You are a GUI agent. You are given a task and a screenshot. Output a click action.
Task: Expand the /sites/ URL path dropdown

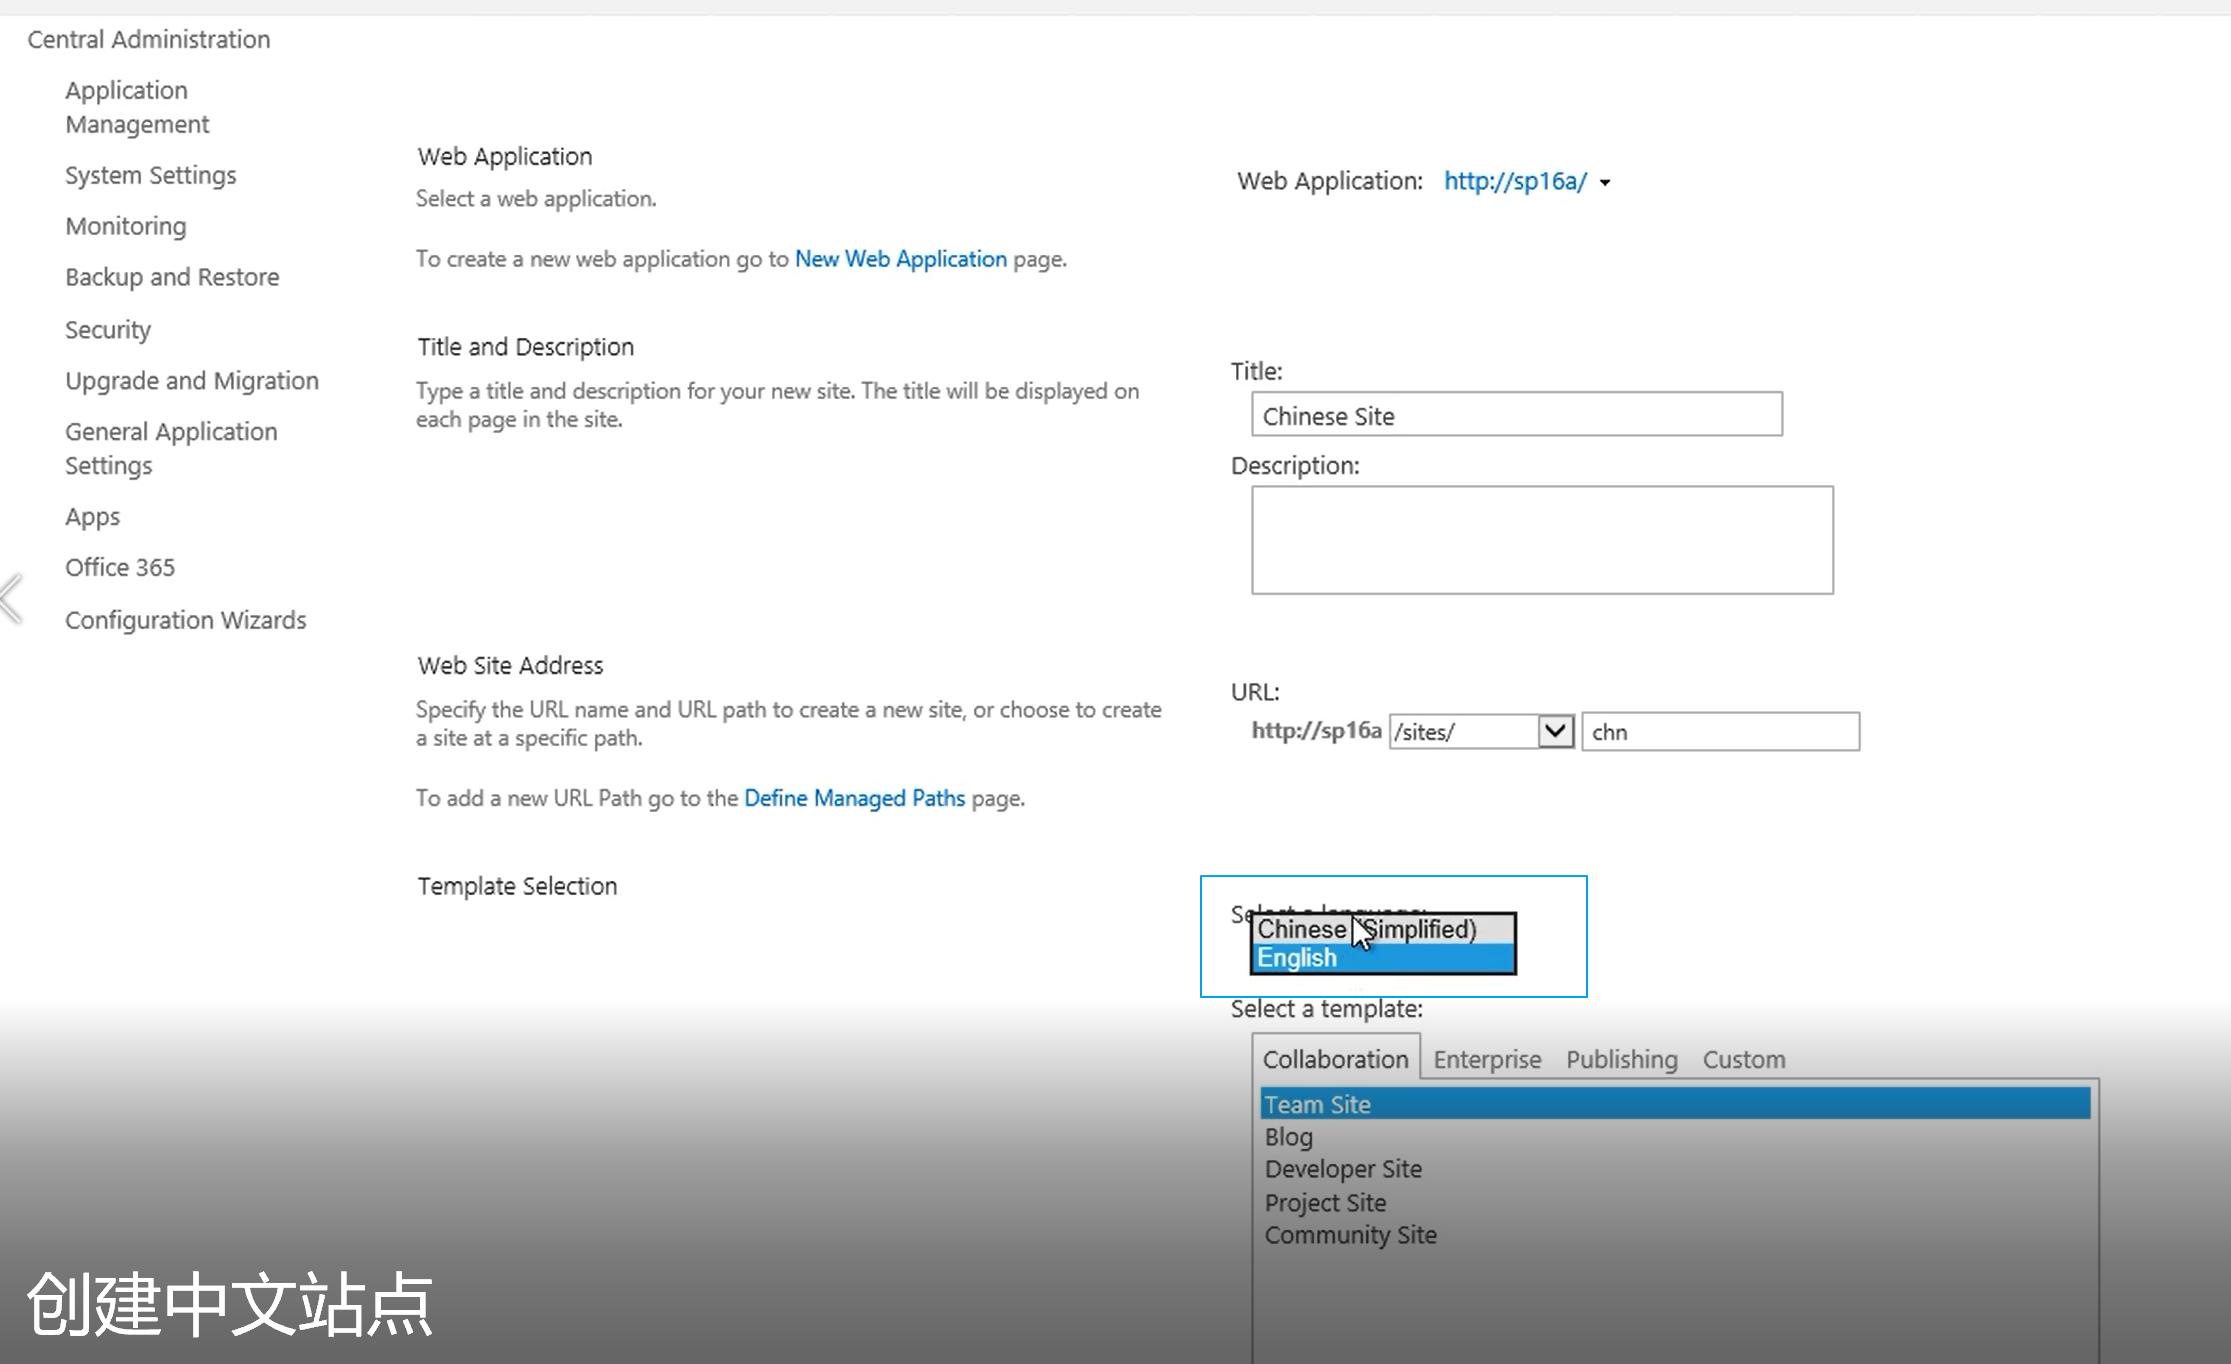point(1554,731)
